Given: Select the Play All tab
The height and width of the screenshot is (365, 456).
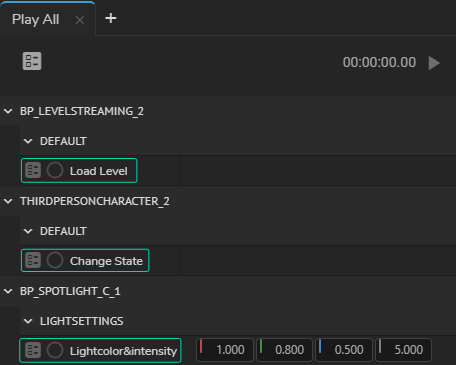Looking at the screenshot, I should click(x=36, y=19).
